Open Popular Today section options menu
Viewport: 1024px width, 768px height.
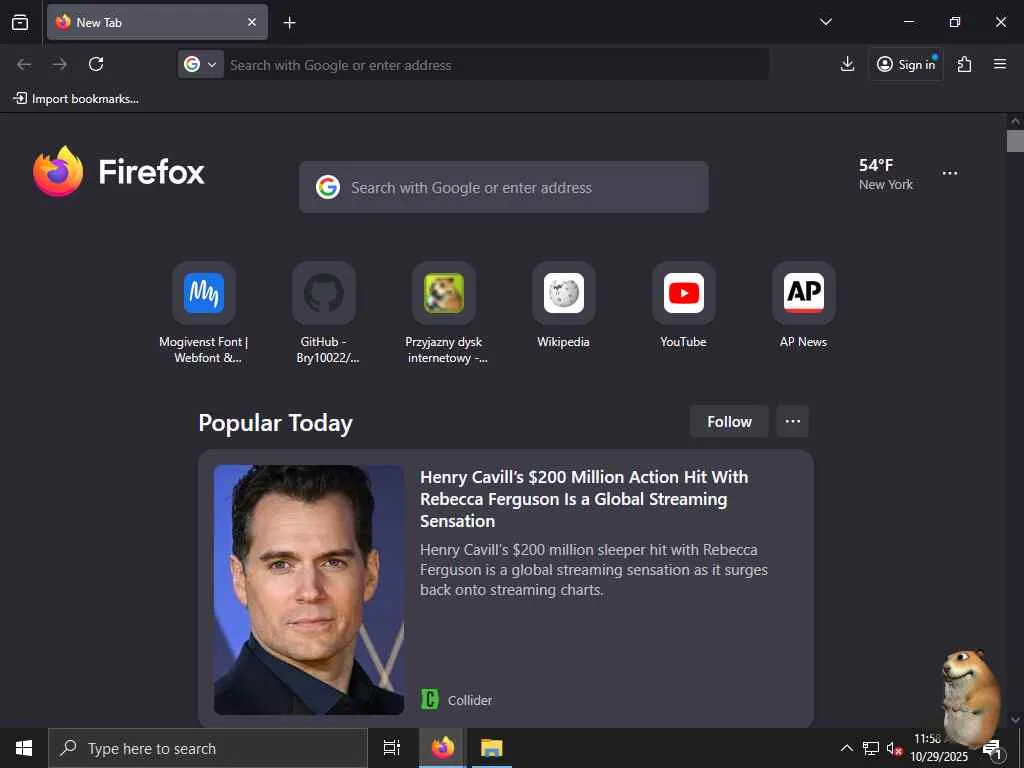(793, 421)
